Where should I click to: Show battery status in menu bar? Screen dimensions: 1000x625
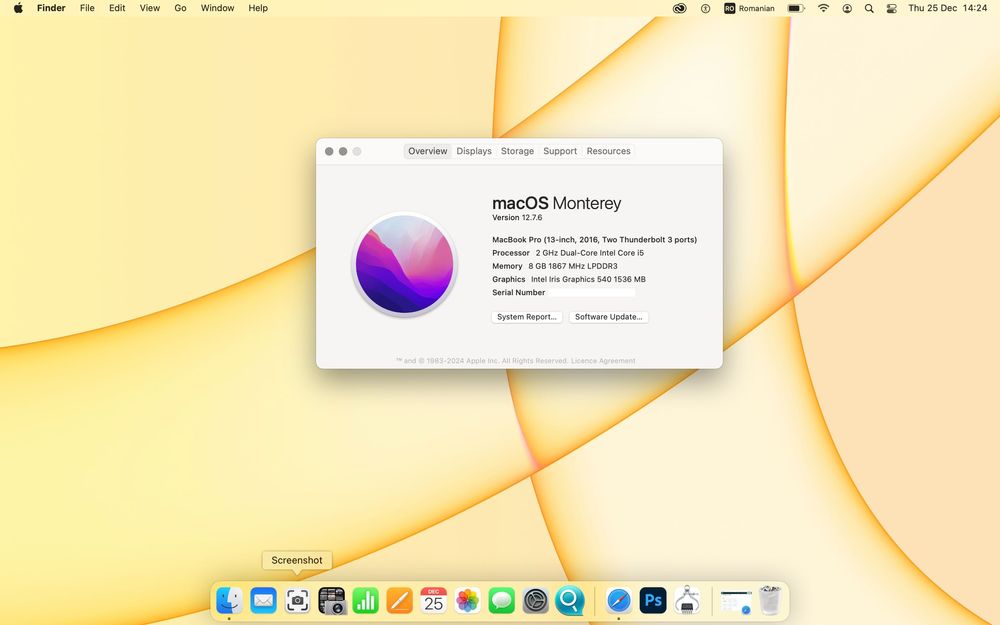coord(795,8)
